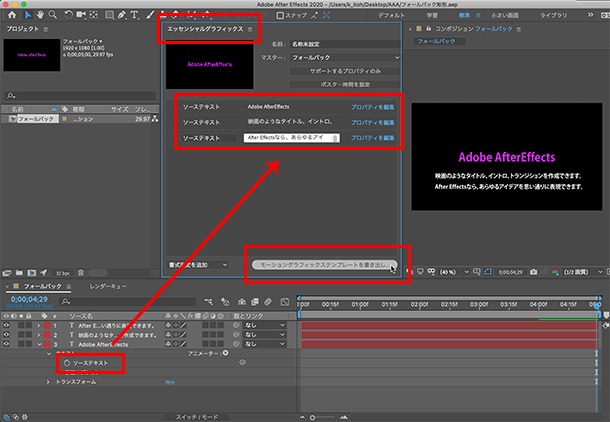Click the モーショングラフィックステンプレートを書き出し button
The image size is (610, 422).
coord(325,265)
